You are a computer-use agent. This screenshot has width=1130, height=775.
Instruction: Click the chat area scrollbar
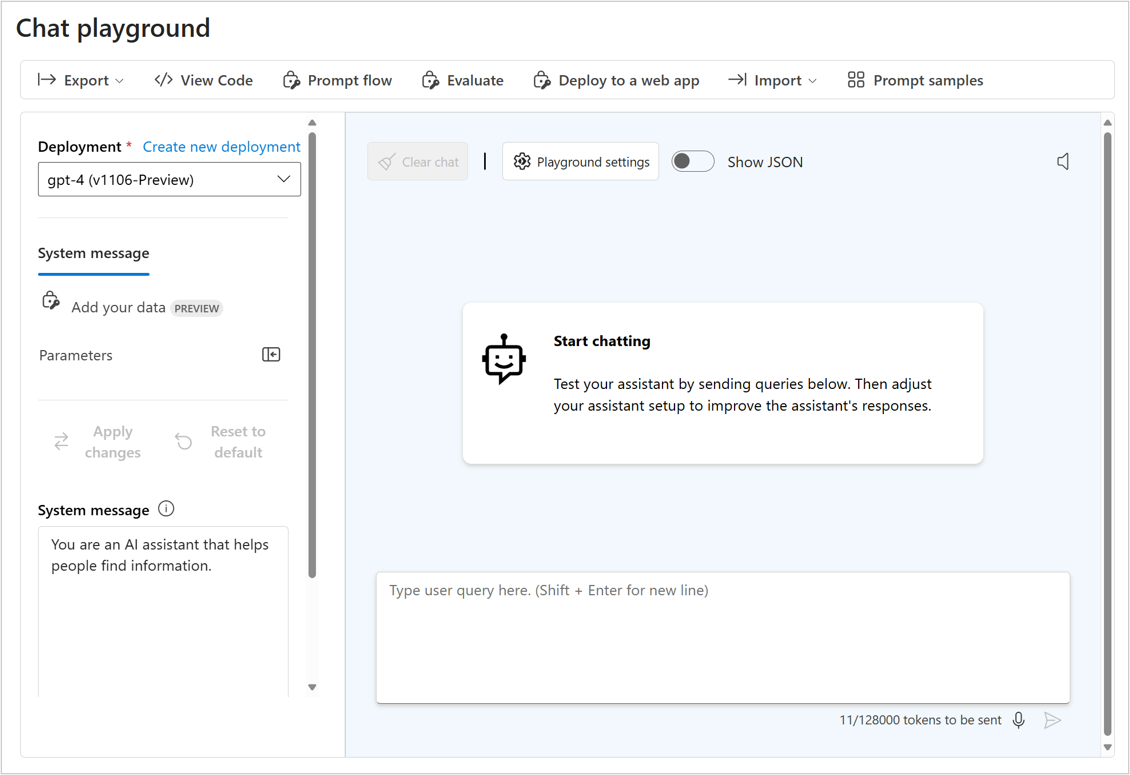pos(1108,433)
